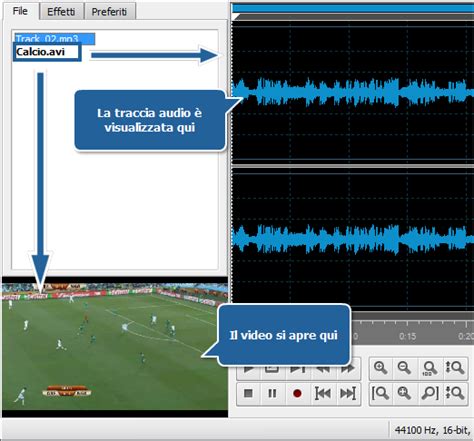Select Calcio.avi in the file list
Screen dimensions: 474x441
[47, 52]
